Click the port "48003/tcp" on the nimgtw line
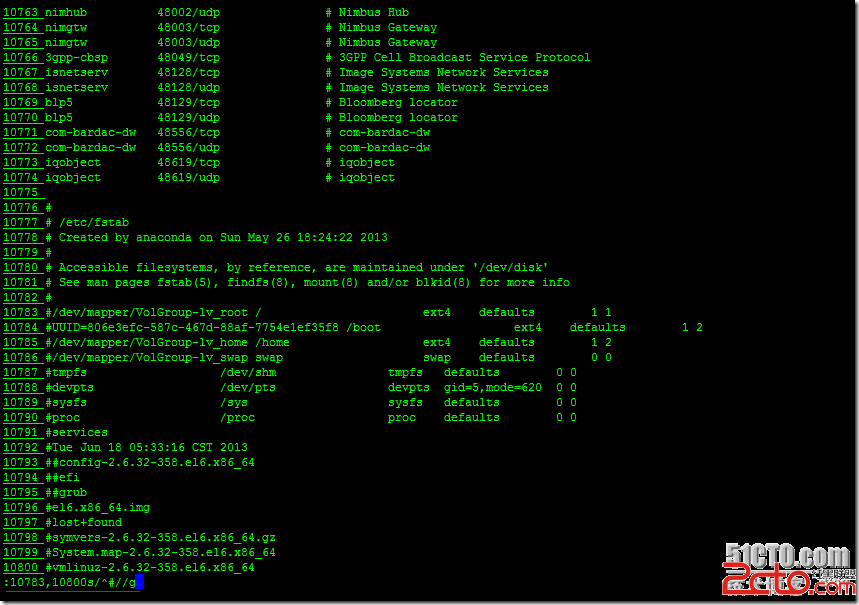This screenshot has width=859, height=605. pos(188,27)
